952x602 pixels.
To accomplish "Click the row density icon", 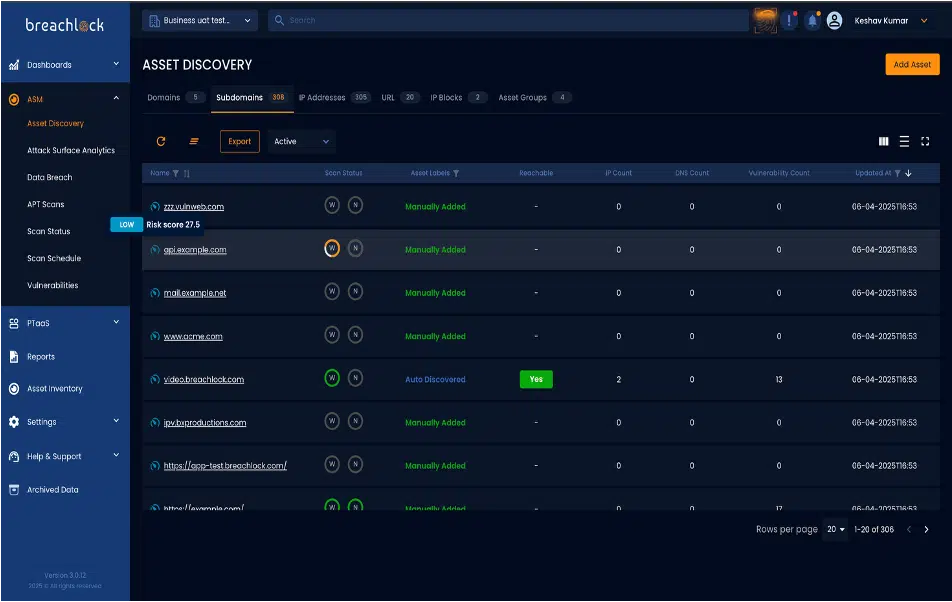I will [x=904, y=141].
